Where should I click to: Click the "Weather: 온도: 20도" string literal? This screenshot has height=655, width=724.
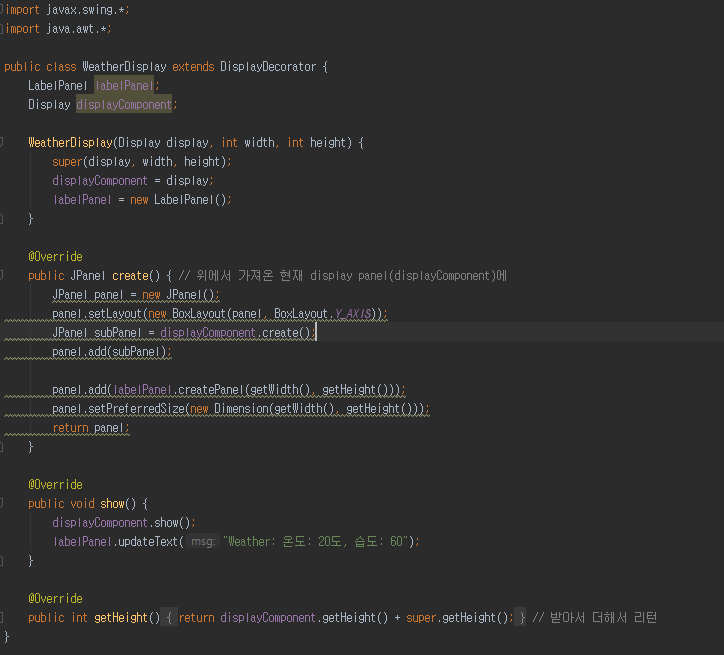pos(316,541)
